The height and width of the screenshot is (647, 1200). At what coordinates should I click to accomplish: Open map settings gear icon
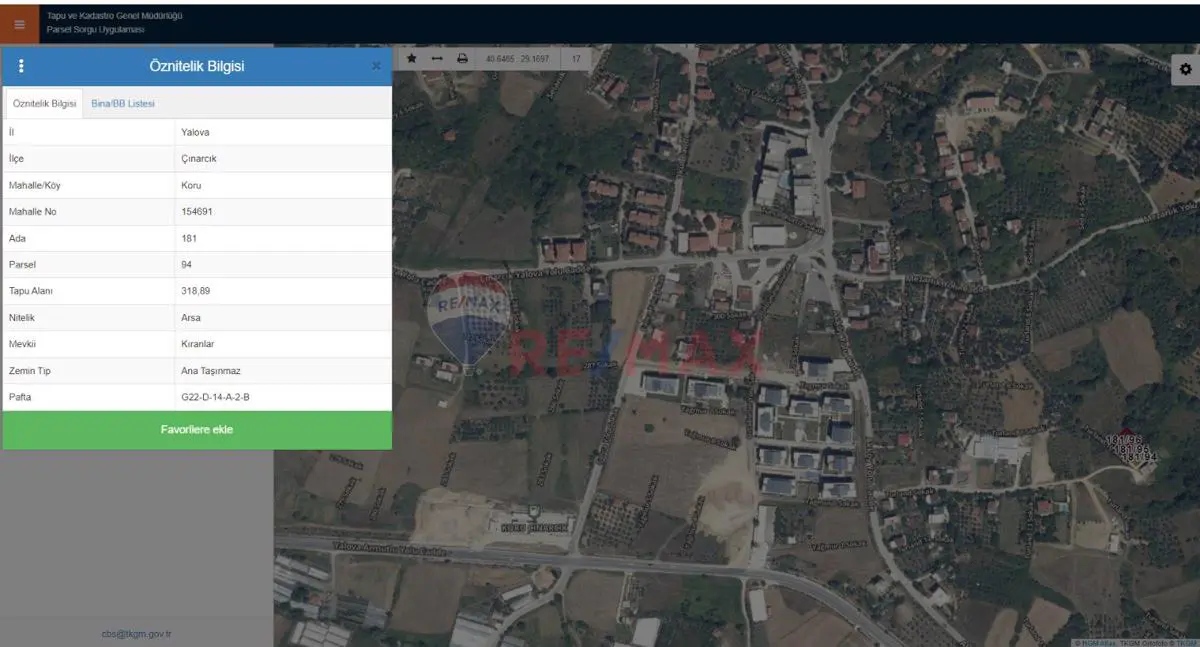point(1185,69)
